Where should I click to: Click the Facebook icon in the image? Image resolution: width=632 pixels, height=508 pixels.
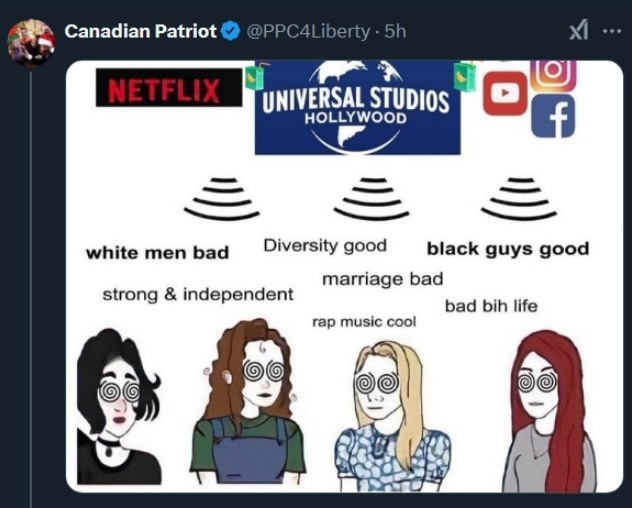pyautogui.click(x=553, y=117)
